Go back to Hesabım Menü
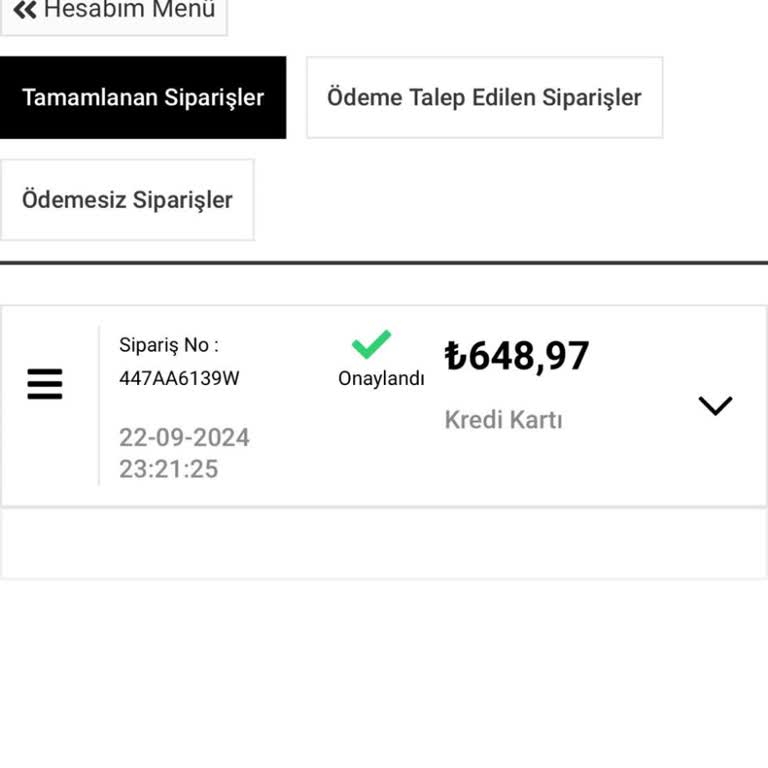768x768 pixels. (114, 12)
